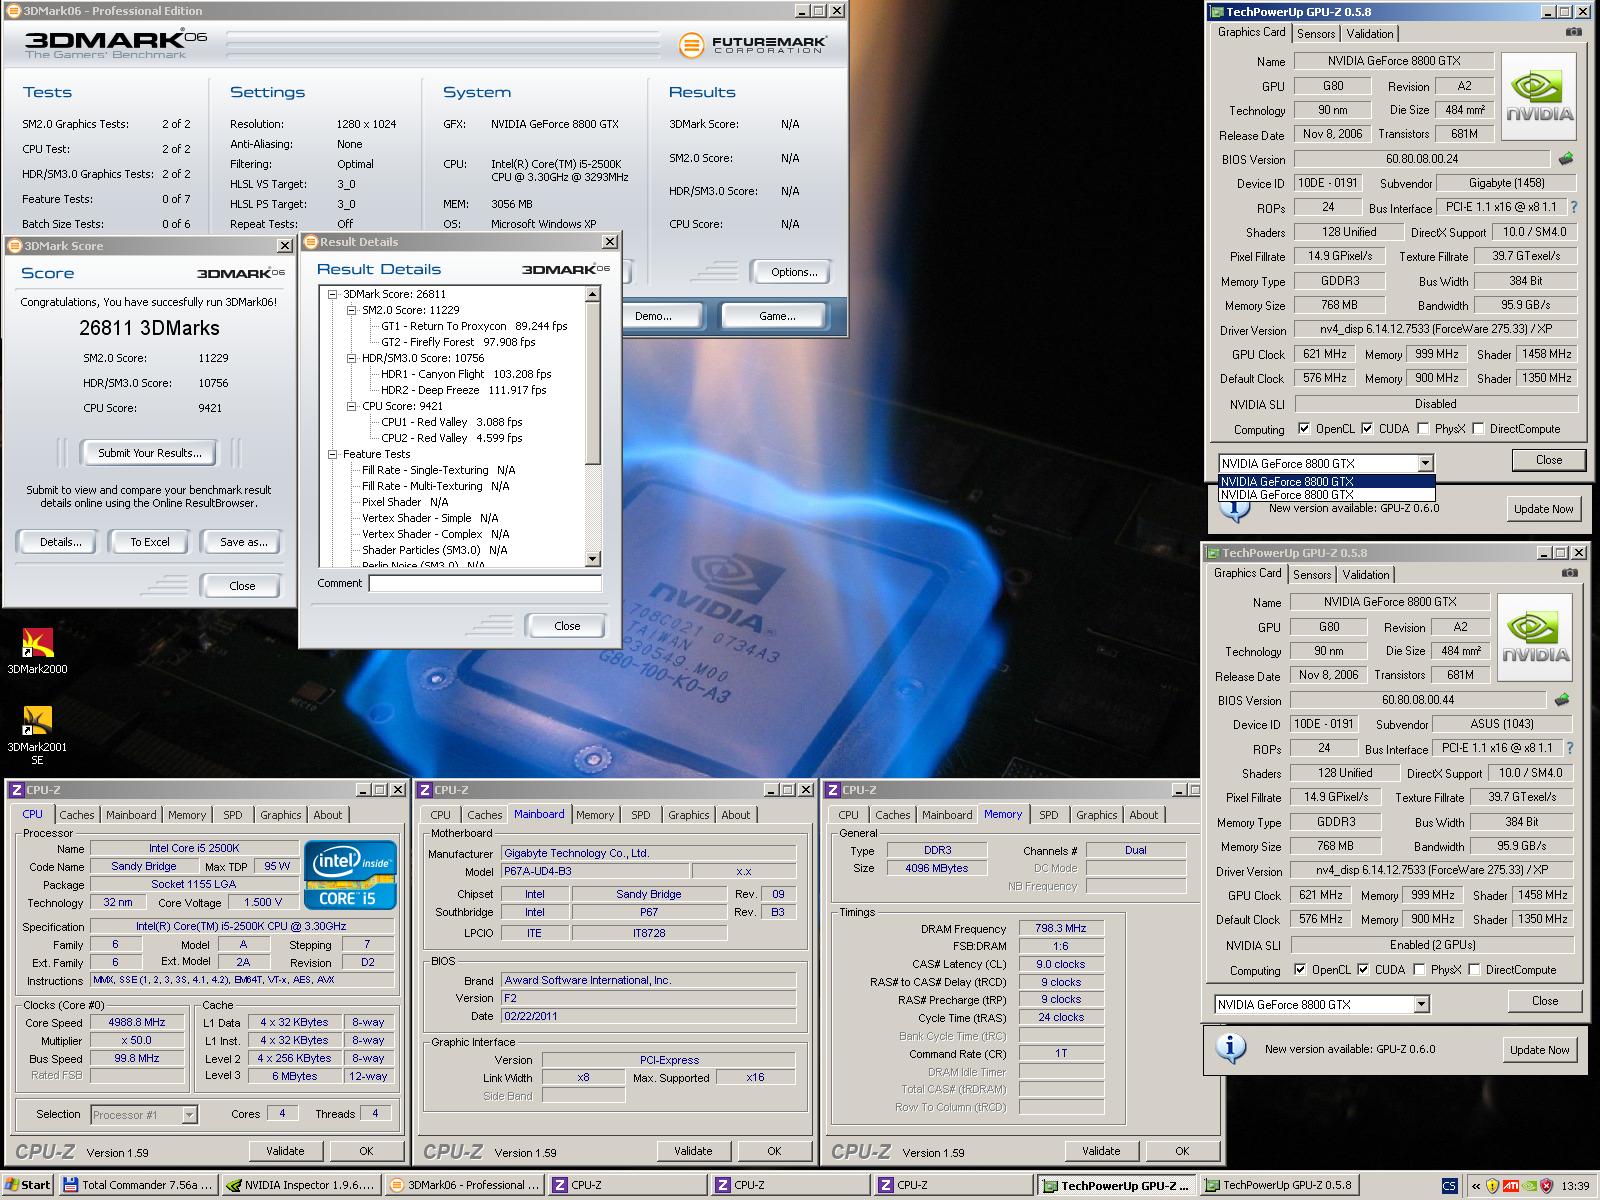Switch to Total Commander in the taskbar

point(138,1185)
